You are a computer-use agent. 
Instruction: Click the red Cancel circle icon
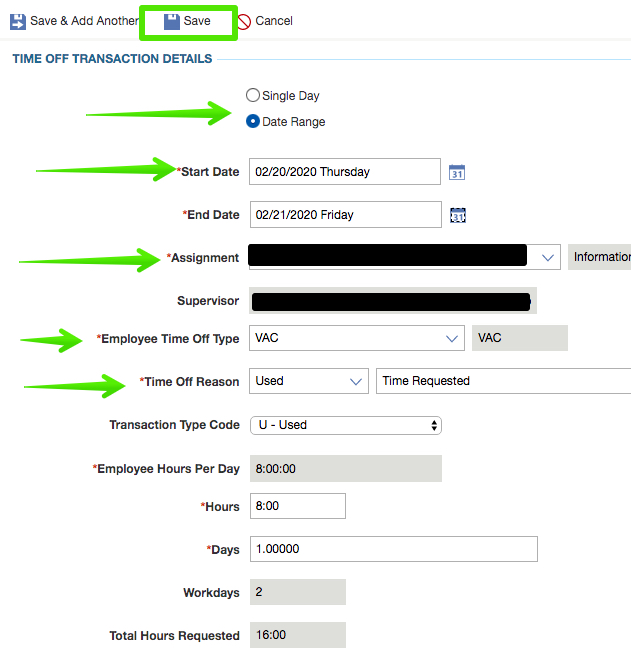coord(244,21)
